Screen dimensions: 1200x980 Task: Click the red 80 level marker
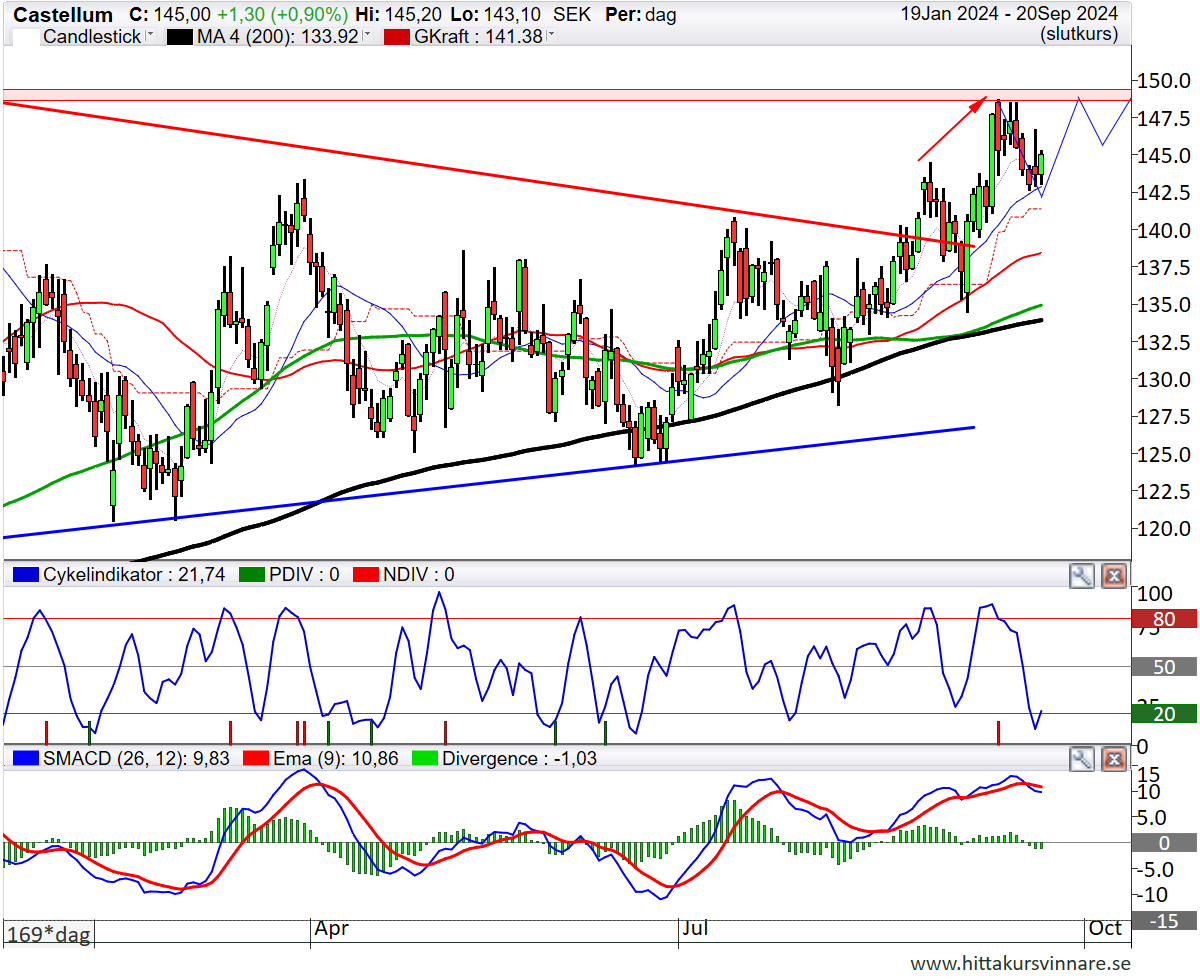1164,619
